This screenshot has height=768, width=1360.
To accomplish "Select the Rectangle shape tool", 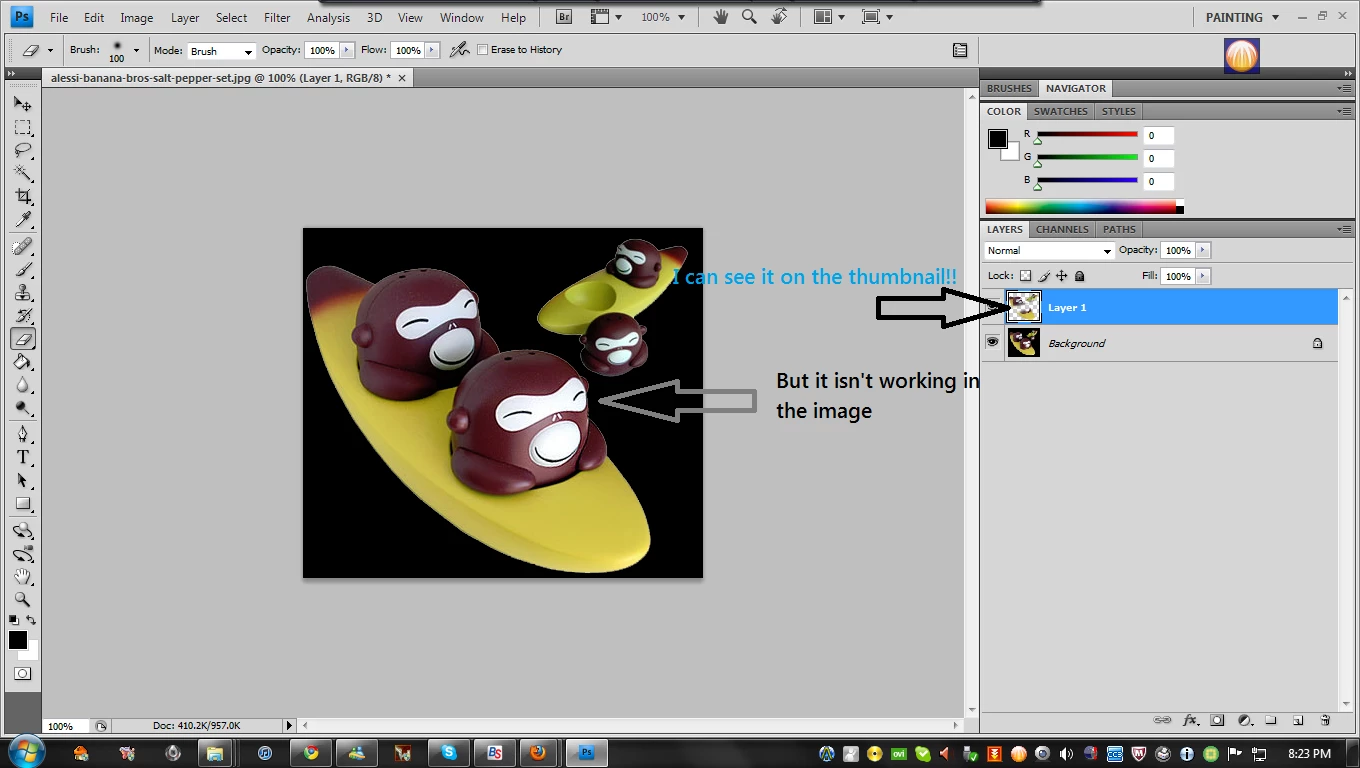I will [22, 503].
